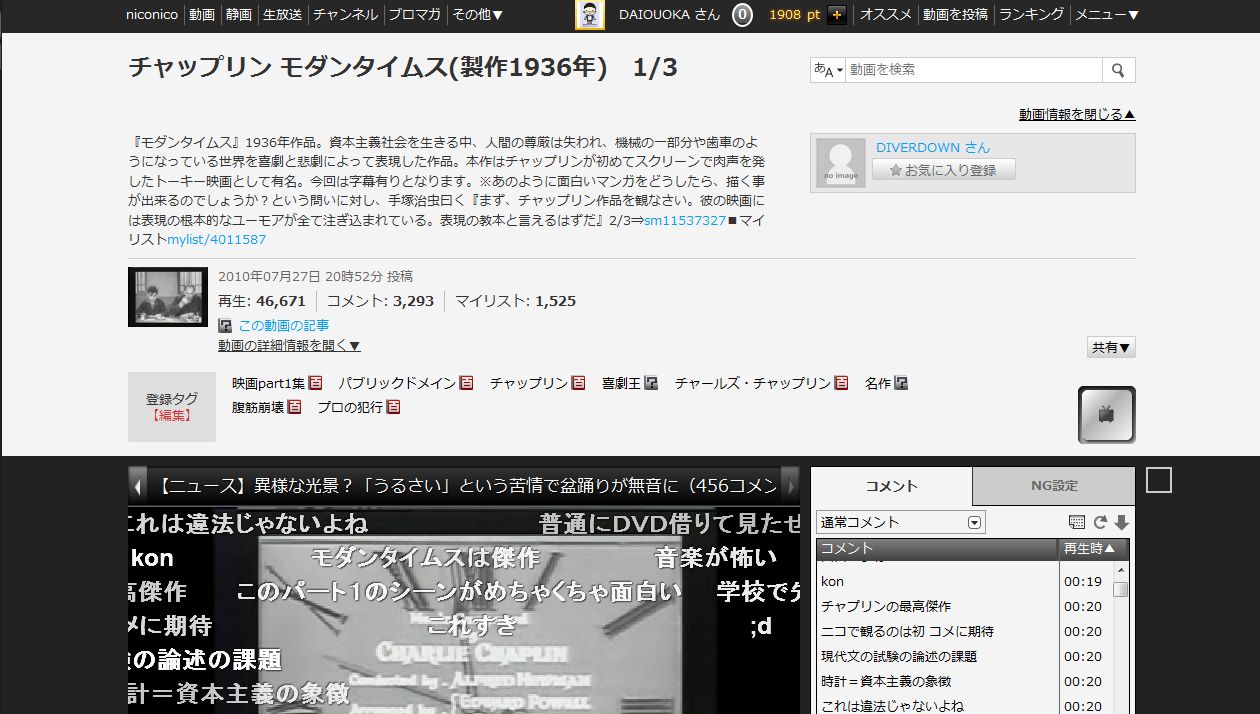Open the mylist/4011587 link

point(217,240)
